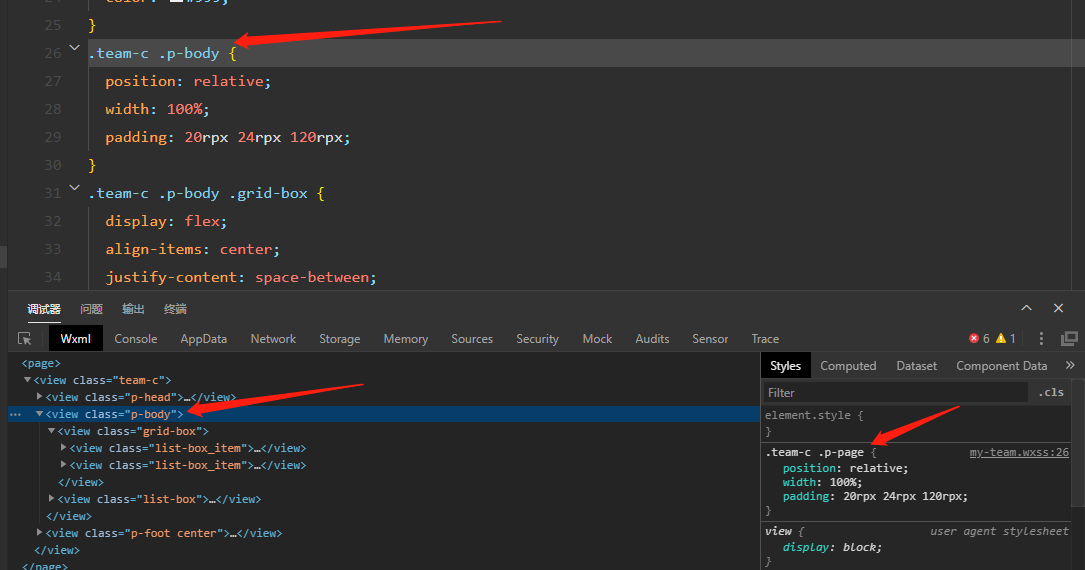Viewport: 1085px width, 570px height.
Task: Expand the p-foot center node
Action: pyautogui.click(x=39, y=532)
